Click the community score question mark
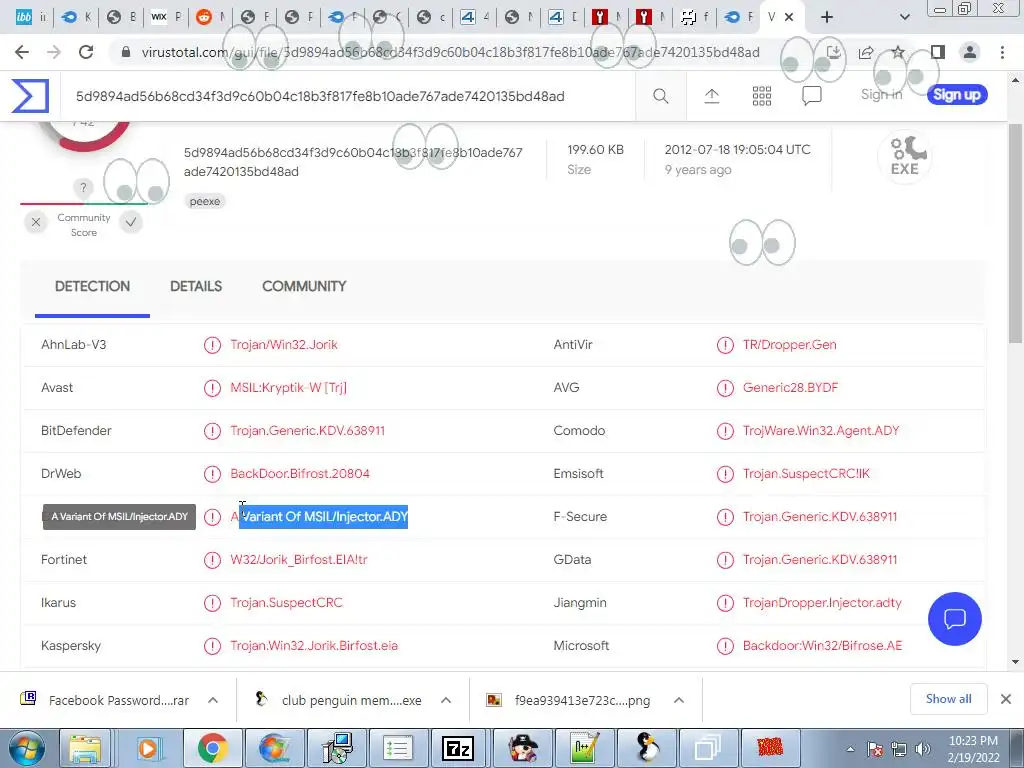The height and width of the screenshot is (768, 1024). [83, 188]
